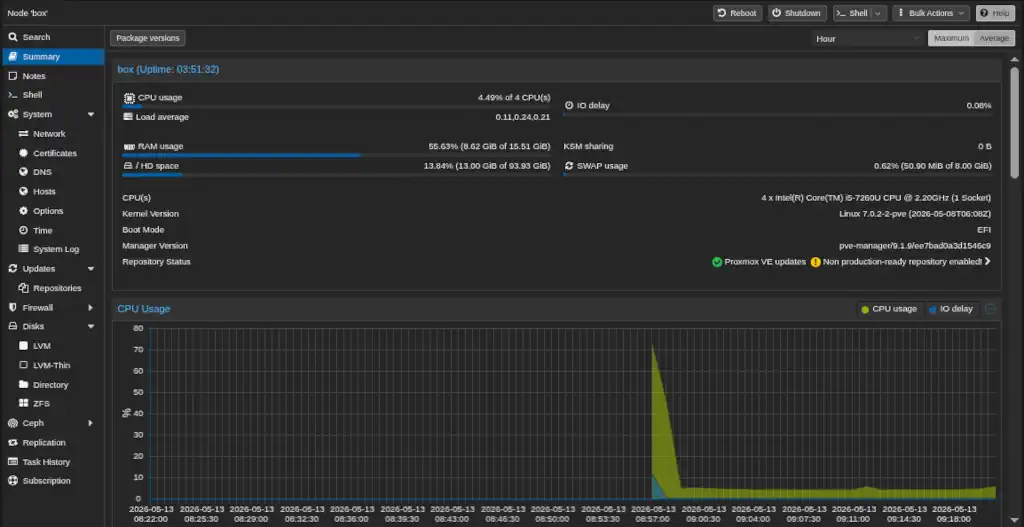Image resolution: width=1024 pixels, height=527 pixels.
Task: Click the Help button
Action: tap(995, 13)
